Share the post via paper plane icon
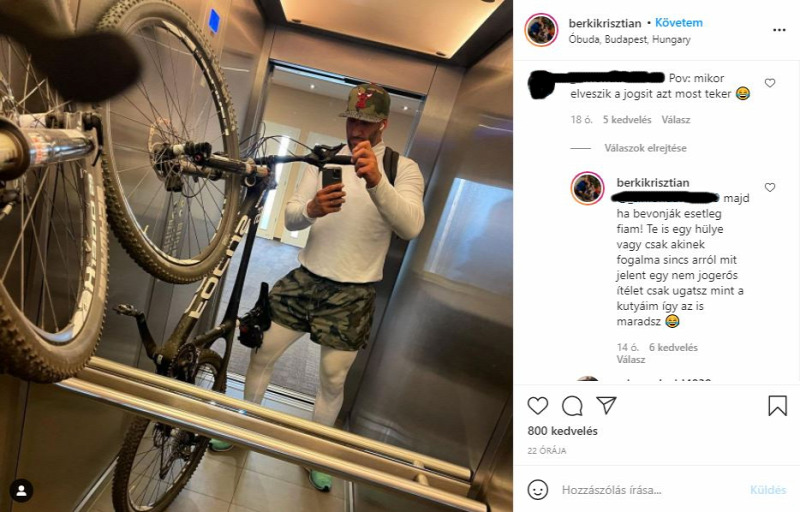Screen dimensions: 800x512 (x=607, y=405)
